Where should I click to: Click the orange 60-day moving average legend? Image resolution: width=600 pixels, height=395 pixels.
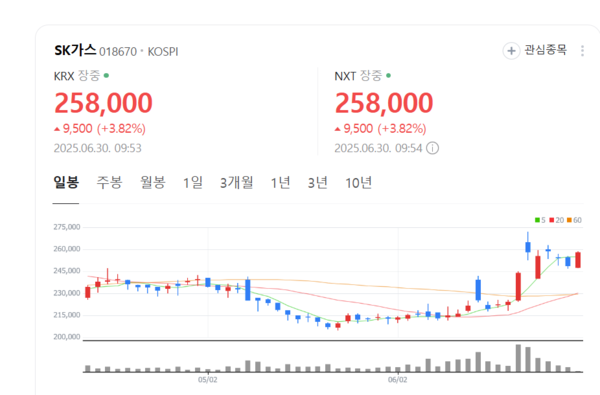tap(574, 220)
